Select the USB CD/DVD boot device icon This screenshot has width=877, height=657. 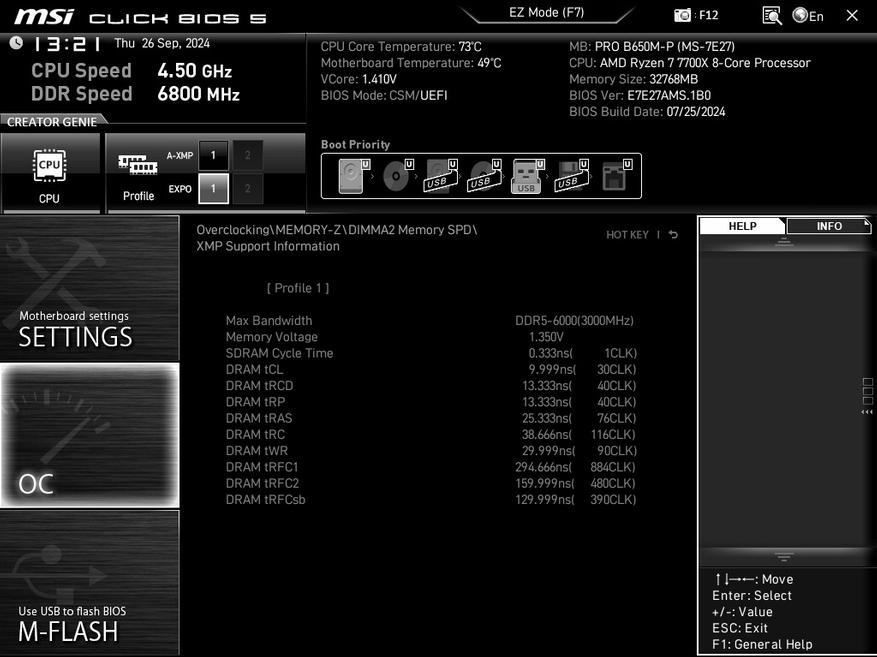pos(484,176)
